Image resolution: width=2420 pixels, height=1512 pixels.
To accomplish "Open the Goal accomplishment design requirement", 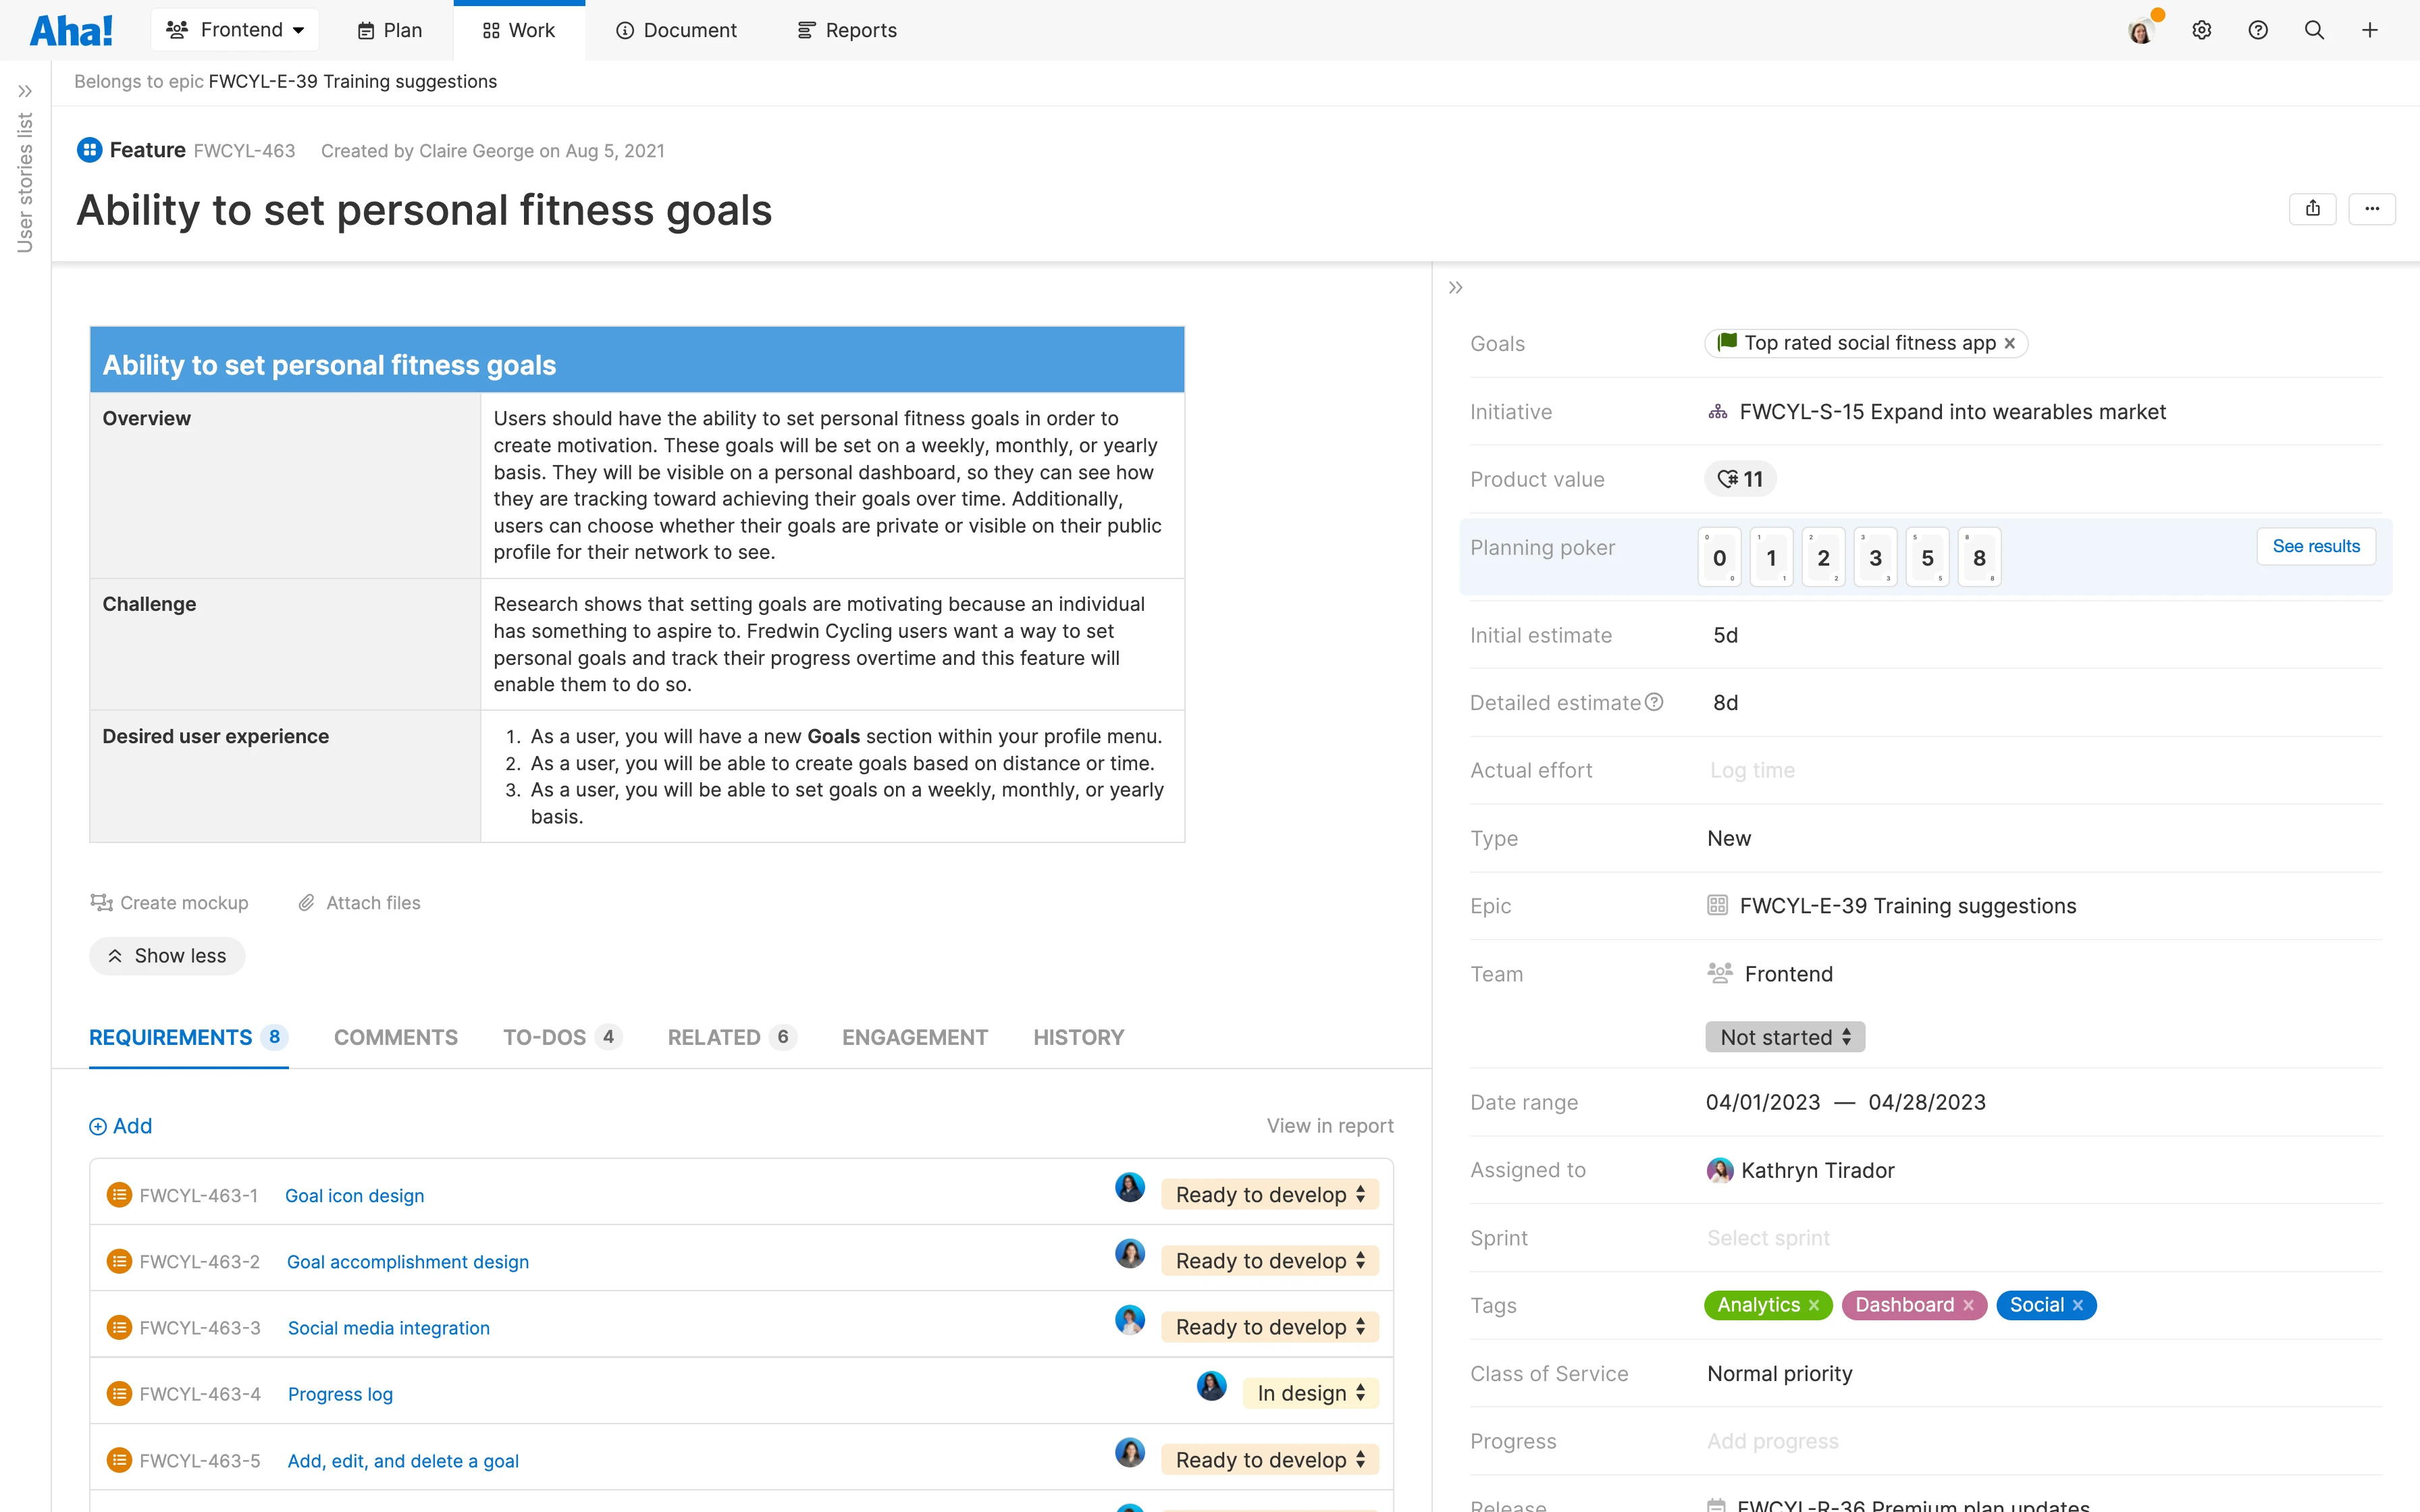I will (x=407, y=1261).
